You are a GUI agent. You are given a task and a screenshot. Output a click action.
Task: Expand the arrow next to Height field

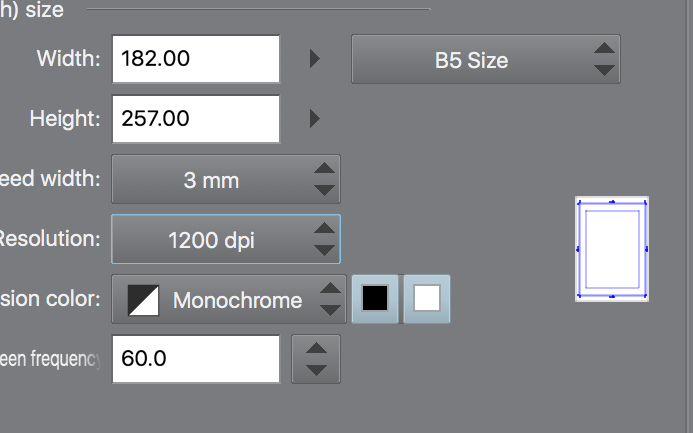(x=315, y=119)
